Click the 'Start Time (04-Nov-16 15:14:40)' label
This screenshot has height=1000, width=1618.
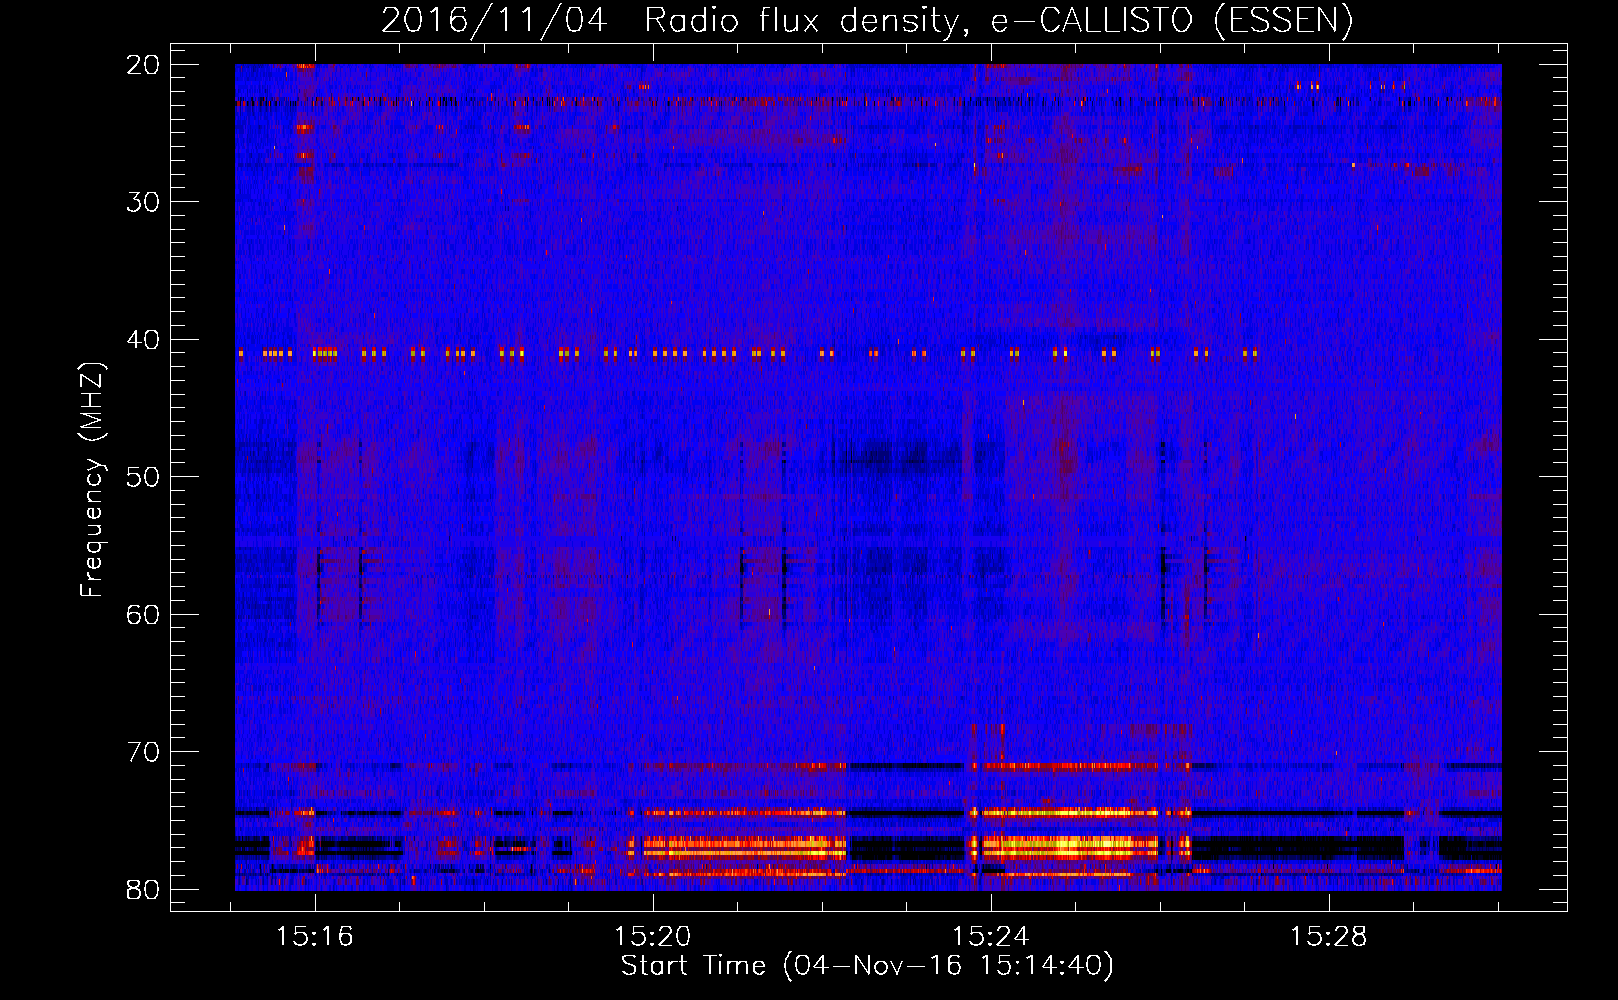867,966
